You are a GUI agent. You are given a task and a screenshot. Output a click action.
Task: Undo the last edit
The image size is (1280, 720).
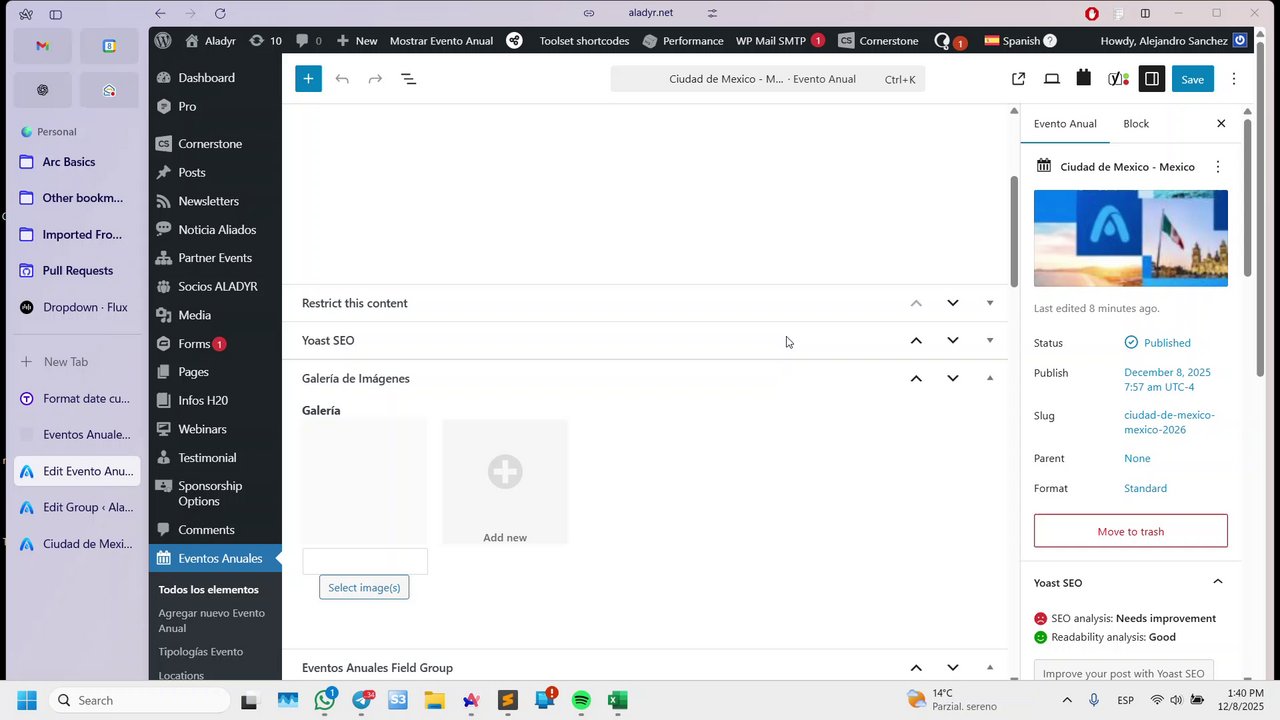(x=342, y=79)
